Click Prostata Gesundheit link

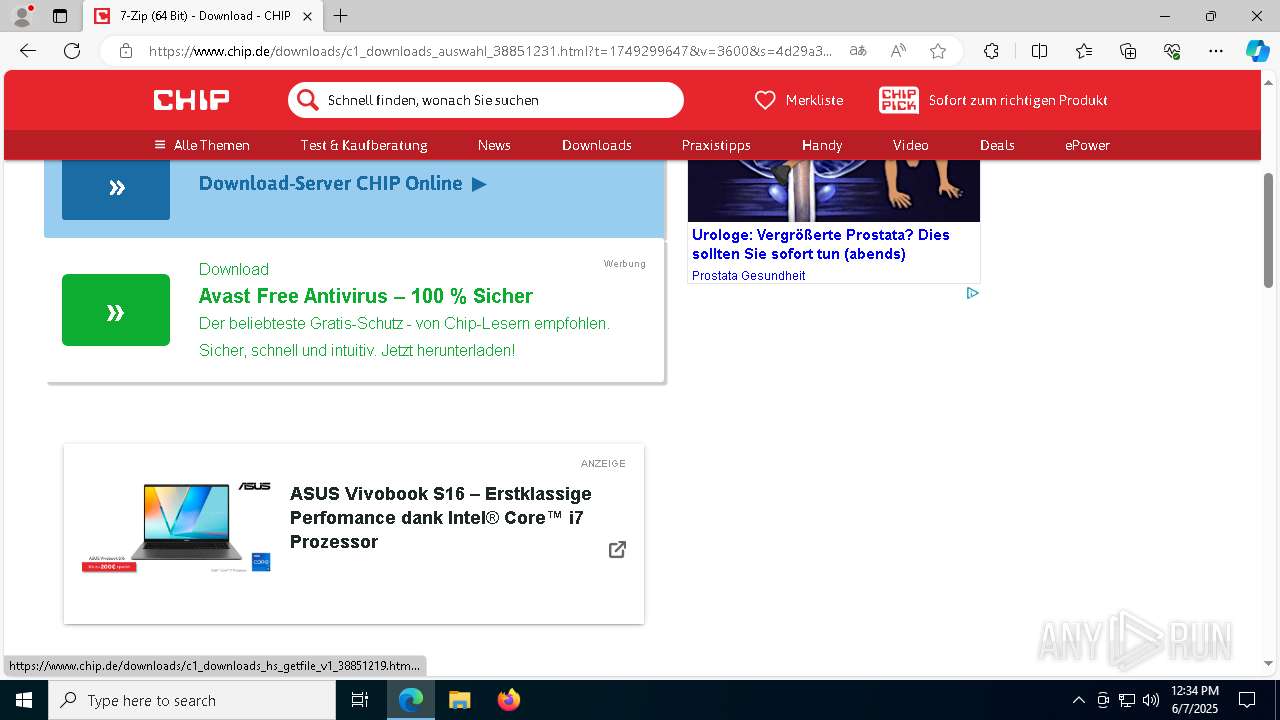click(749, 276)
